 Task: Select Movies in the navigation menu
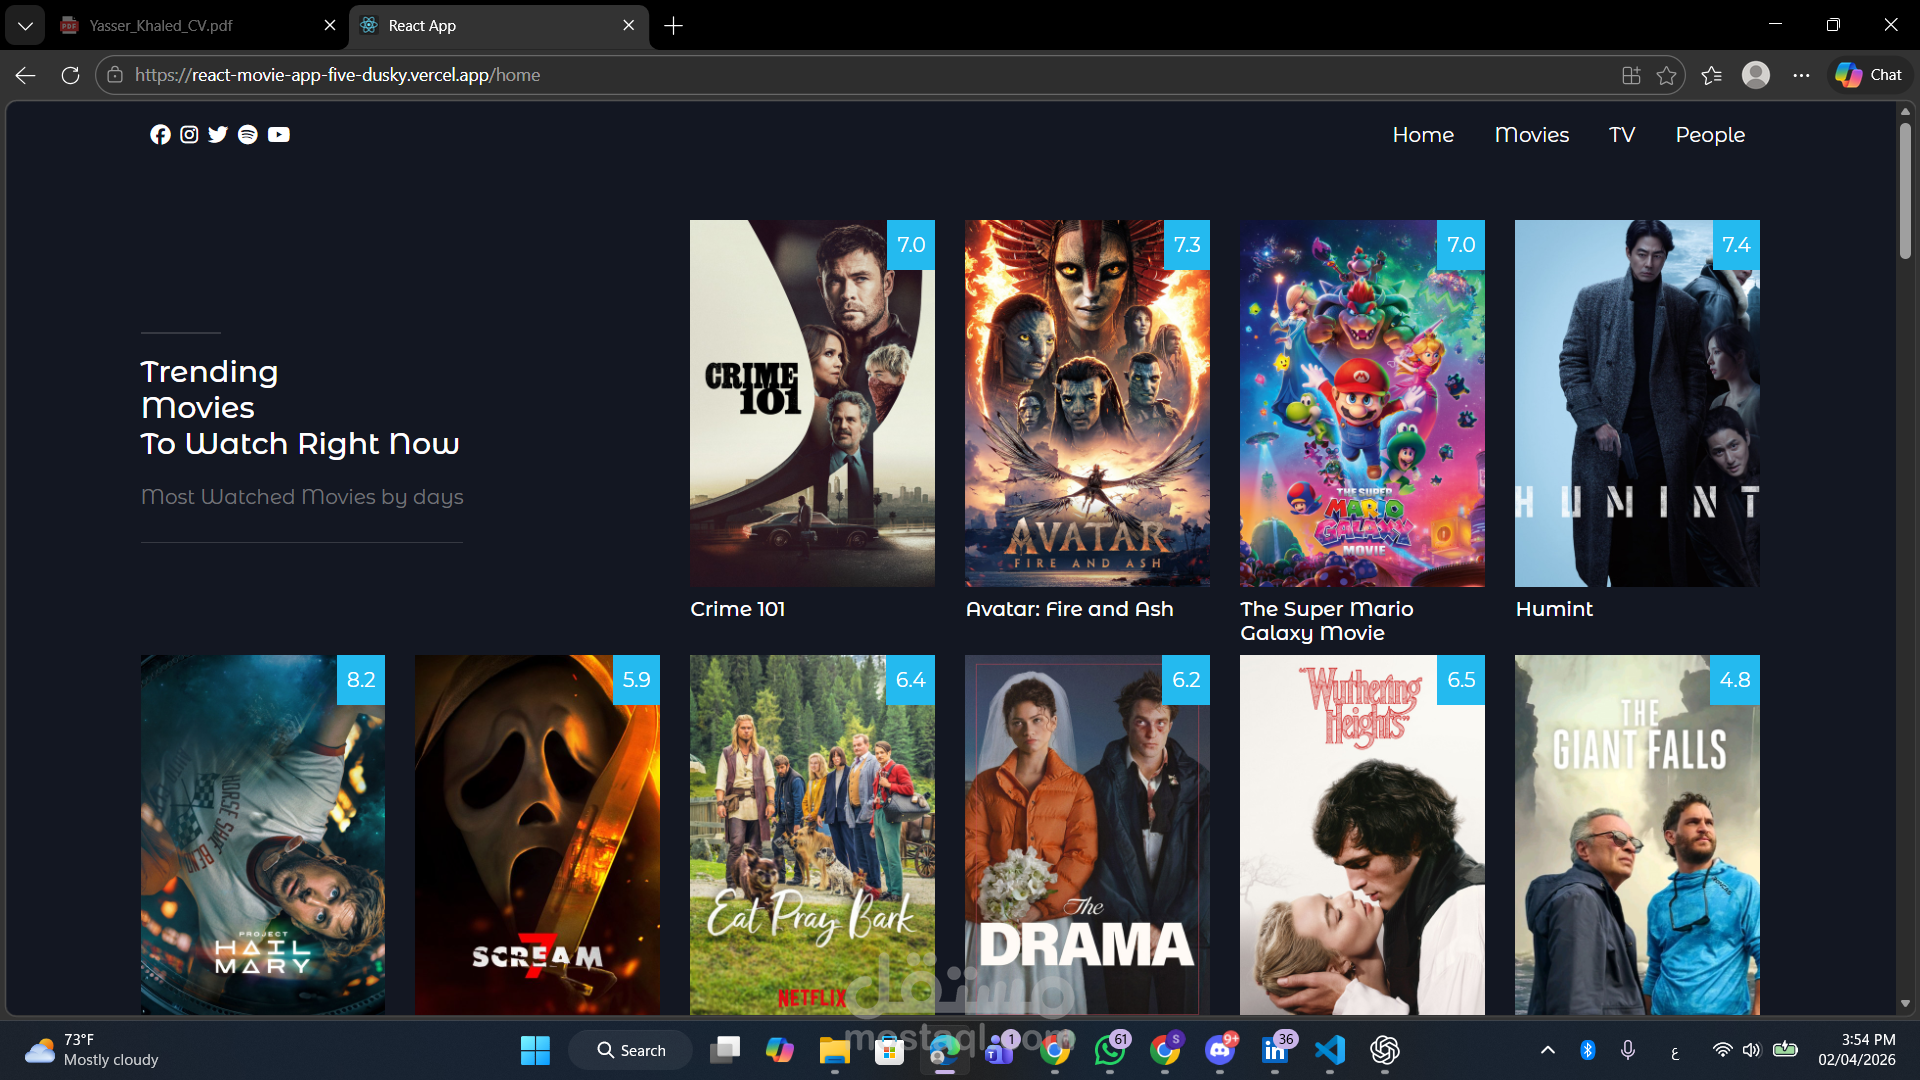(x=1532, y=134)
